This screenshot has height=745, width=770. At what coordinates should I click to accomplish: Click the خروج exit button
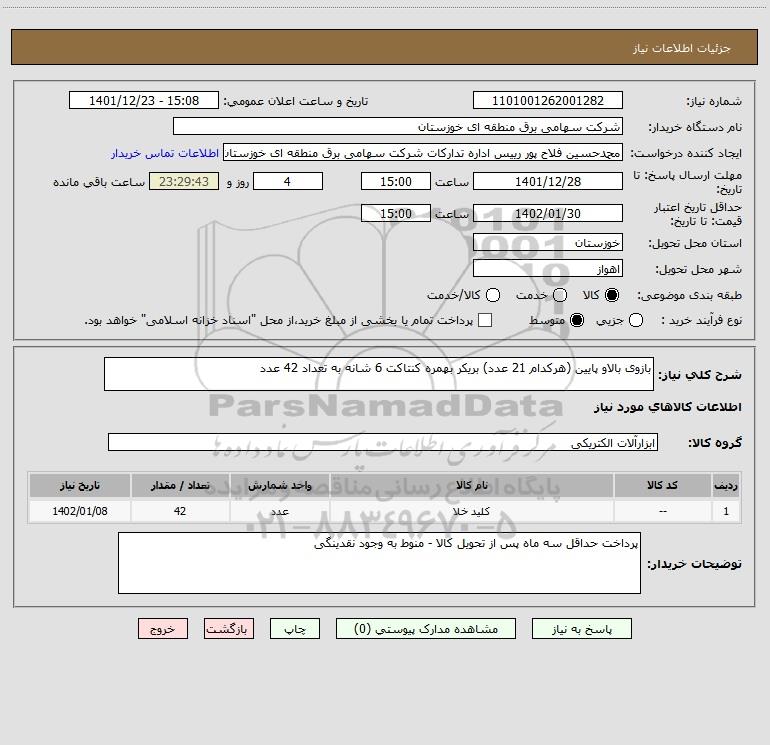pyautogui.click(x=163, y=629)
